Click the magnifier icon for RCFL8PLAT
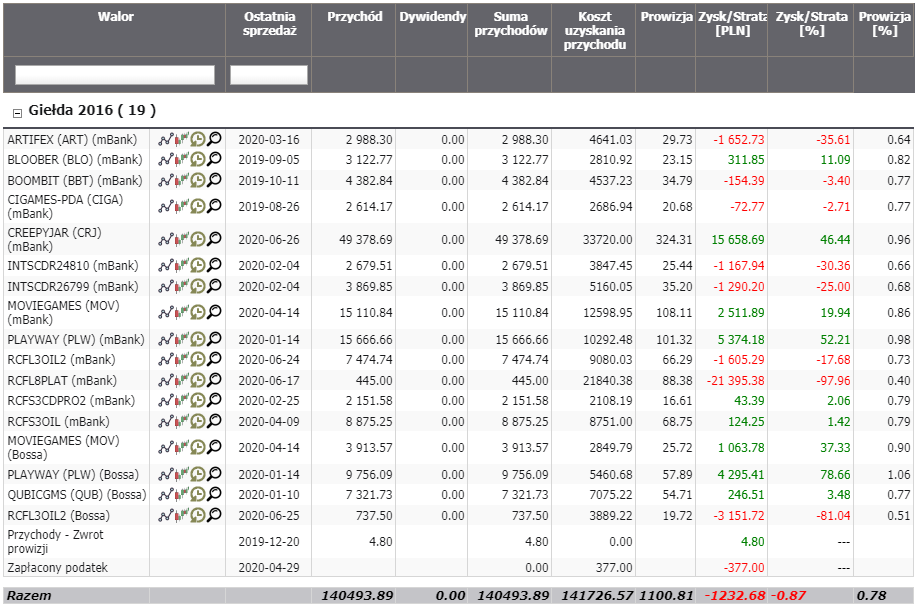Viewport: 918px width, 608px height. pos(214,380)
